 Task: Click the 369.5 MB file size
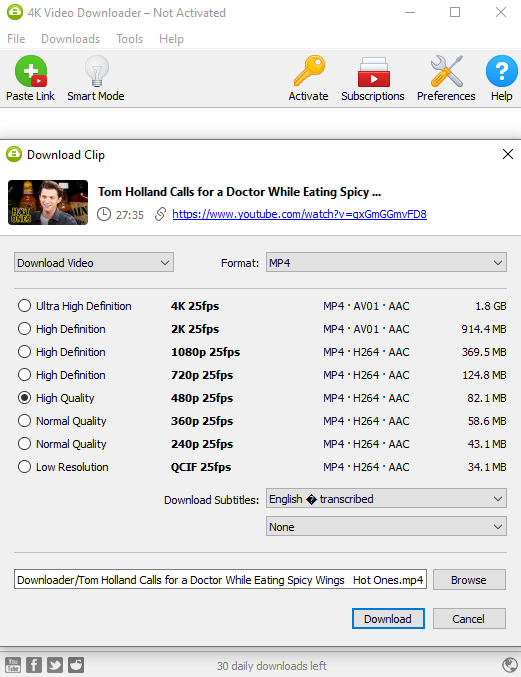[x=483, y=352]
